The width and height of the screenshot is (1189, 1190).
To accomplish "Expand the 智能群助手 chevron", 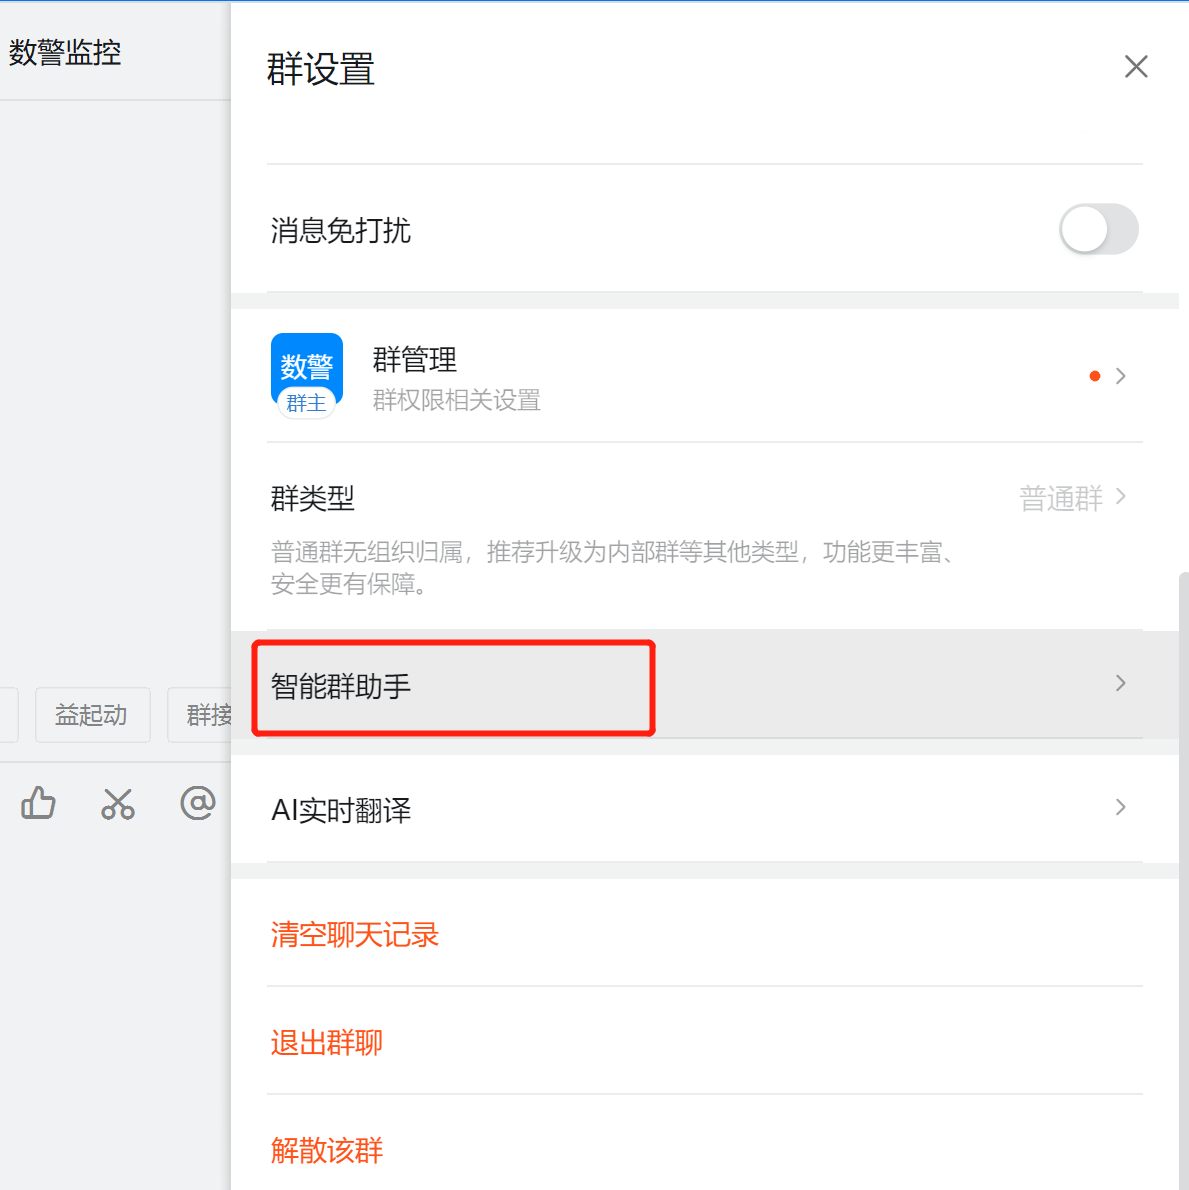I will pyautogui.click(x=1121, y=683).
